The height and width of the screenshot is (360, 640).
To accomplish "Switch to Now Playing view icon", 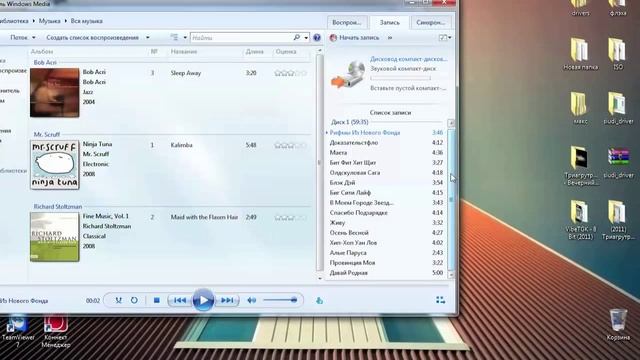I will [x=440, y=300].
